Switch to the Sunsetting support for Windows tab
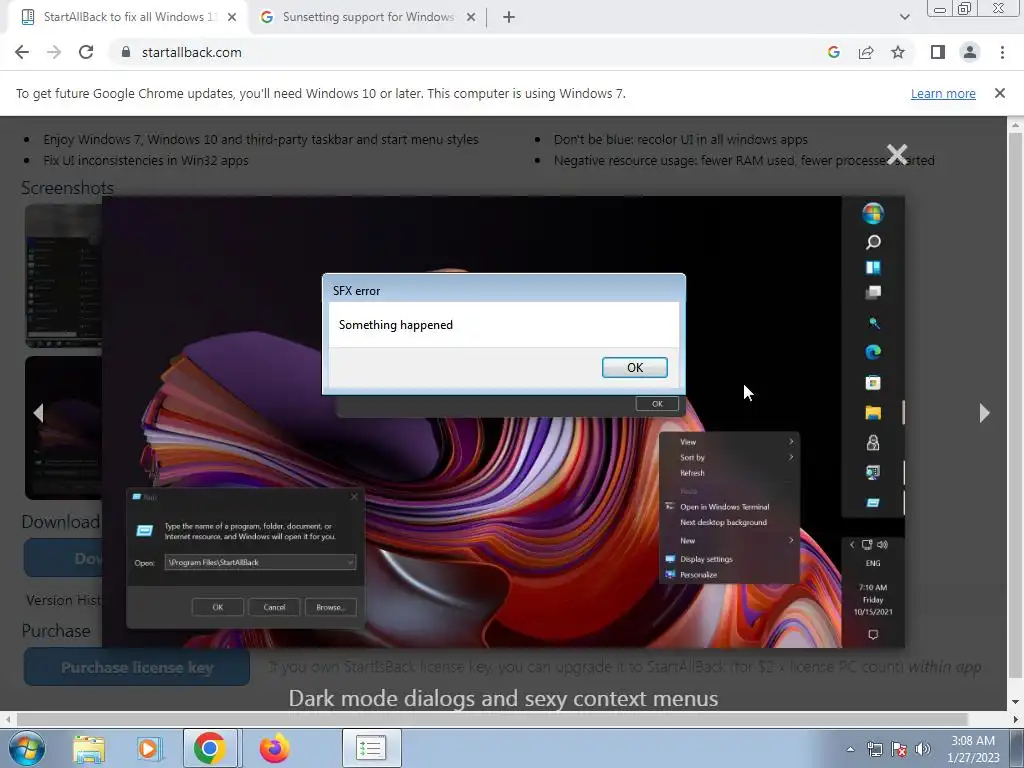Screen dimensions: 1024x768 368,17
